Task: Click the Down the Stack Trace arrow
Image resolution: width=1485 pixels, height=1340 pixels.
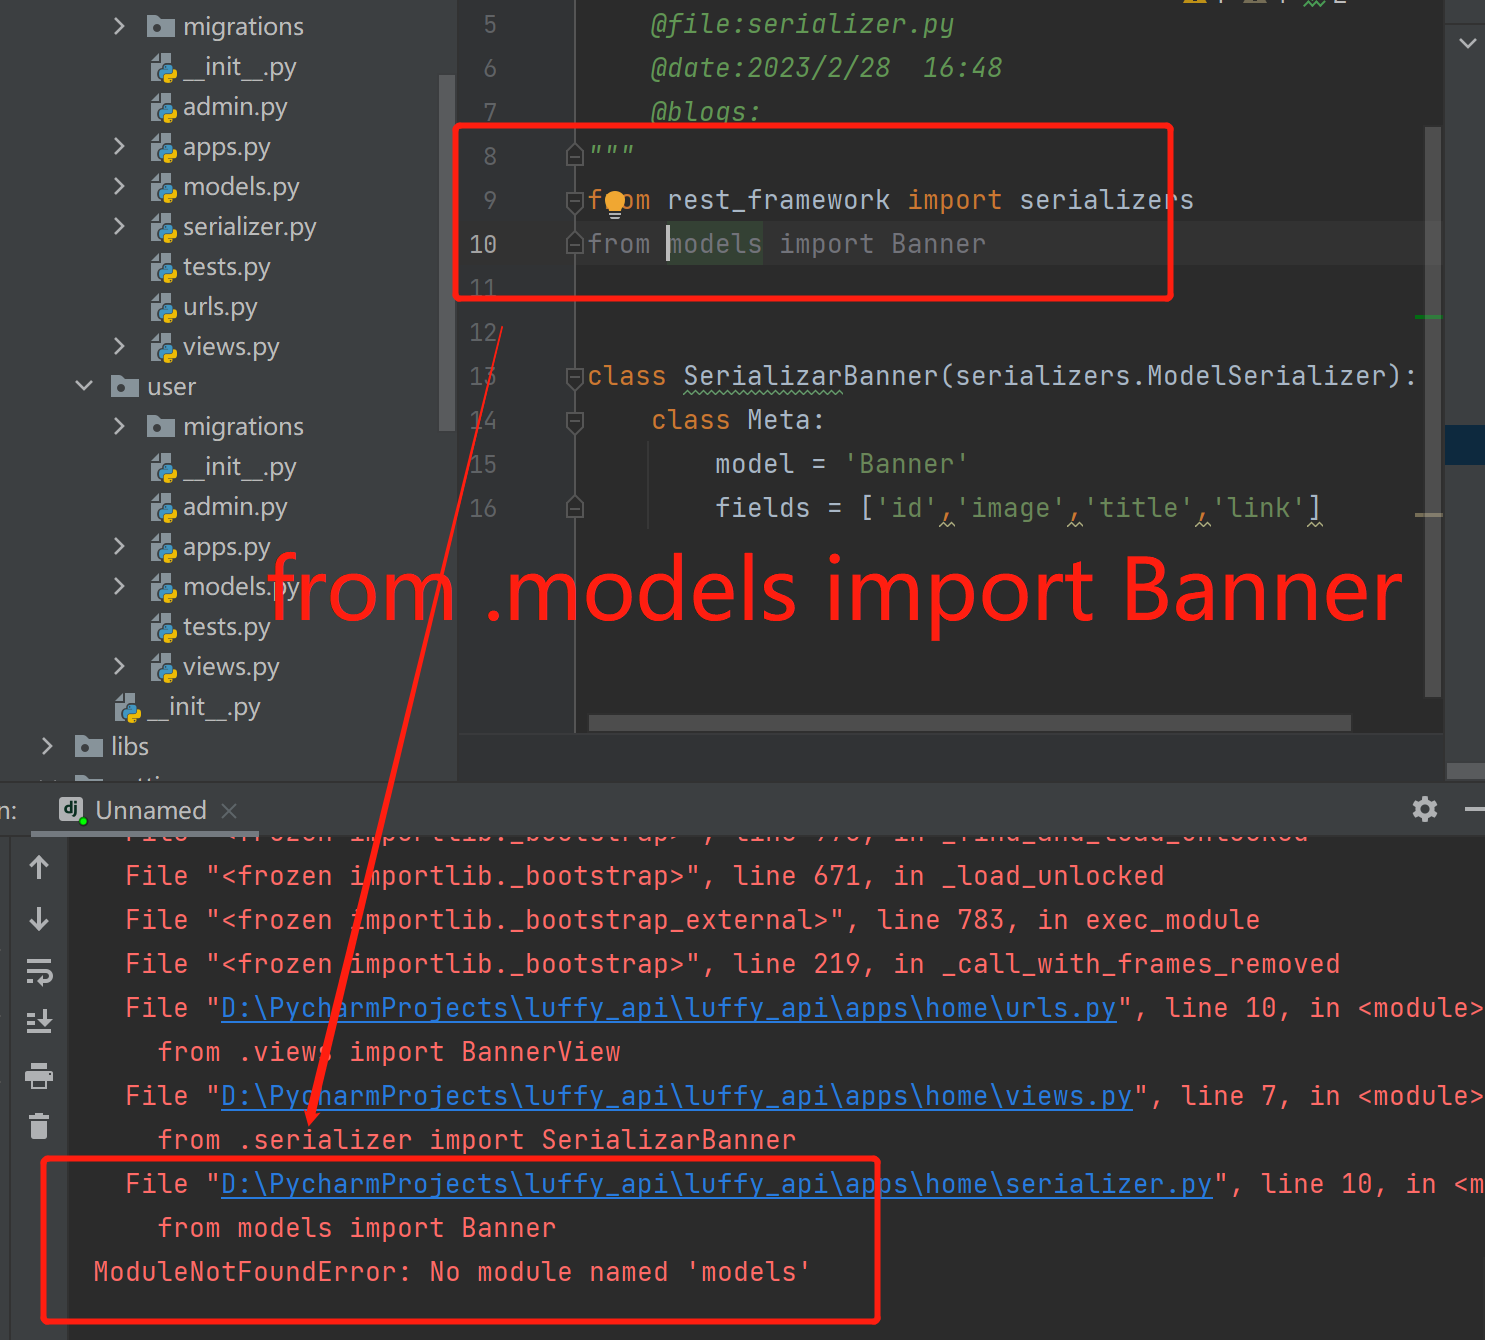Action: (x=39, y=919)
